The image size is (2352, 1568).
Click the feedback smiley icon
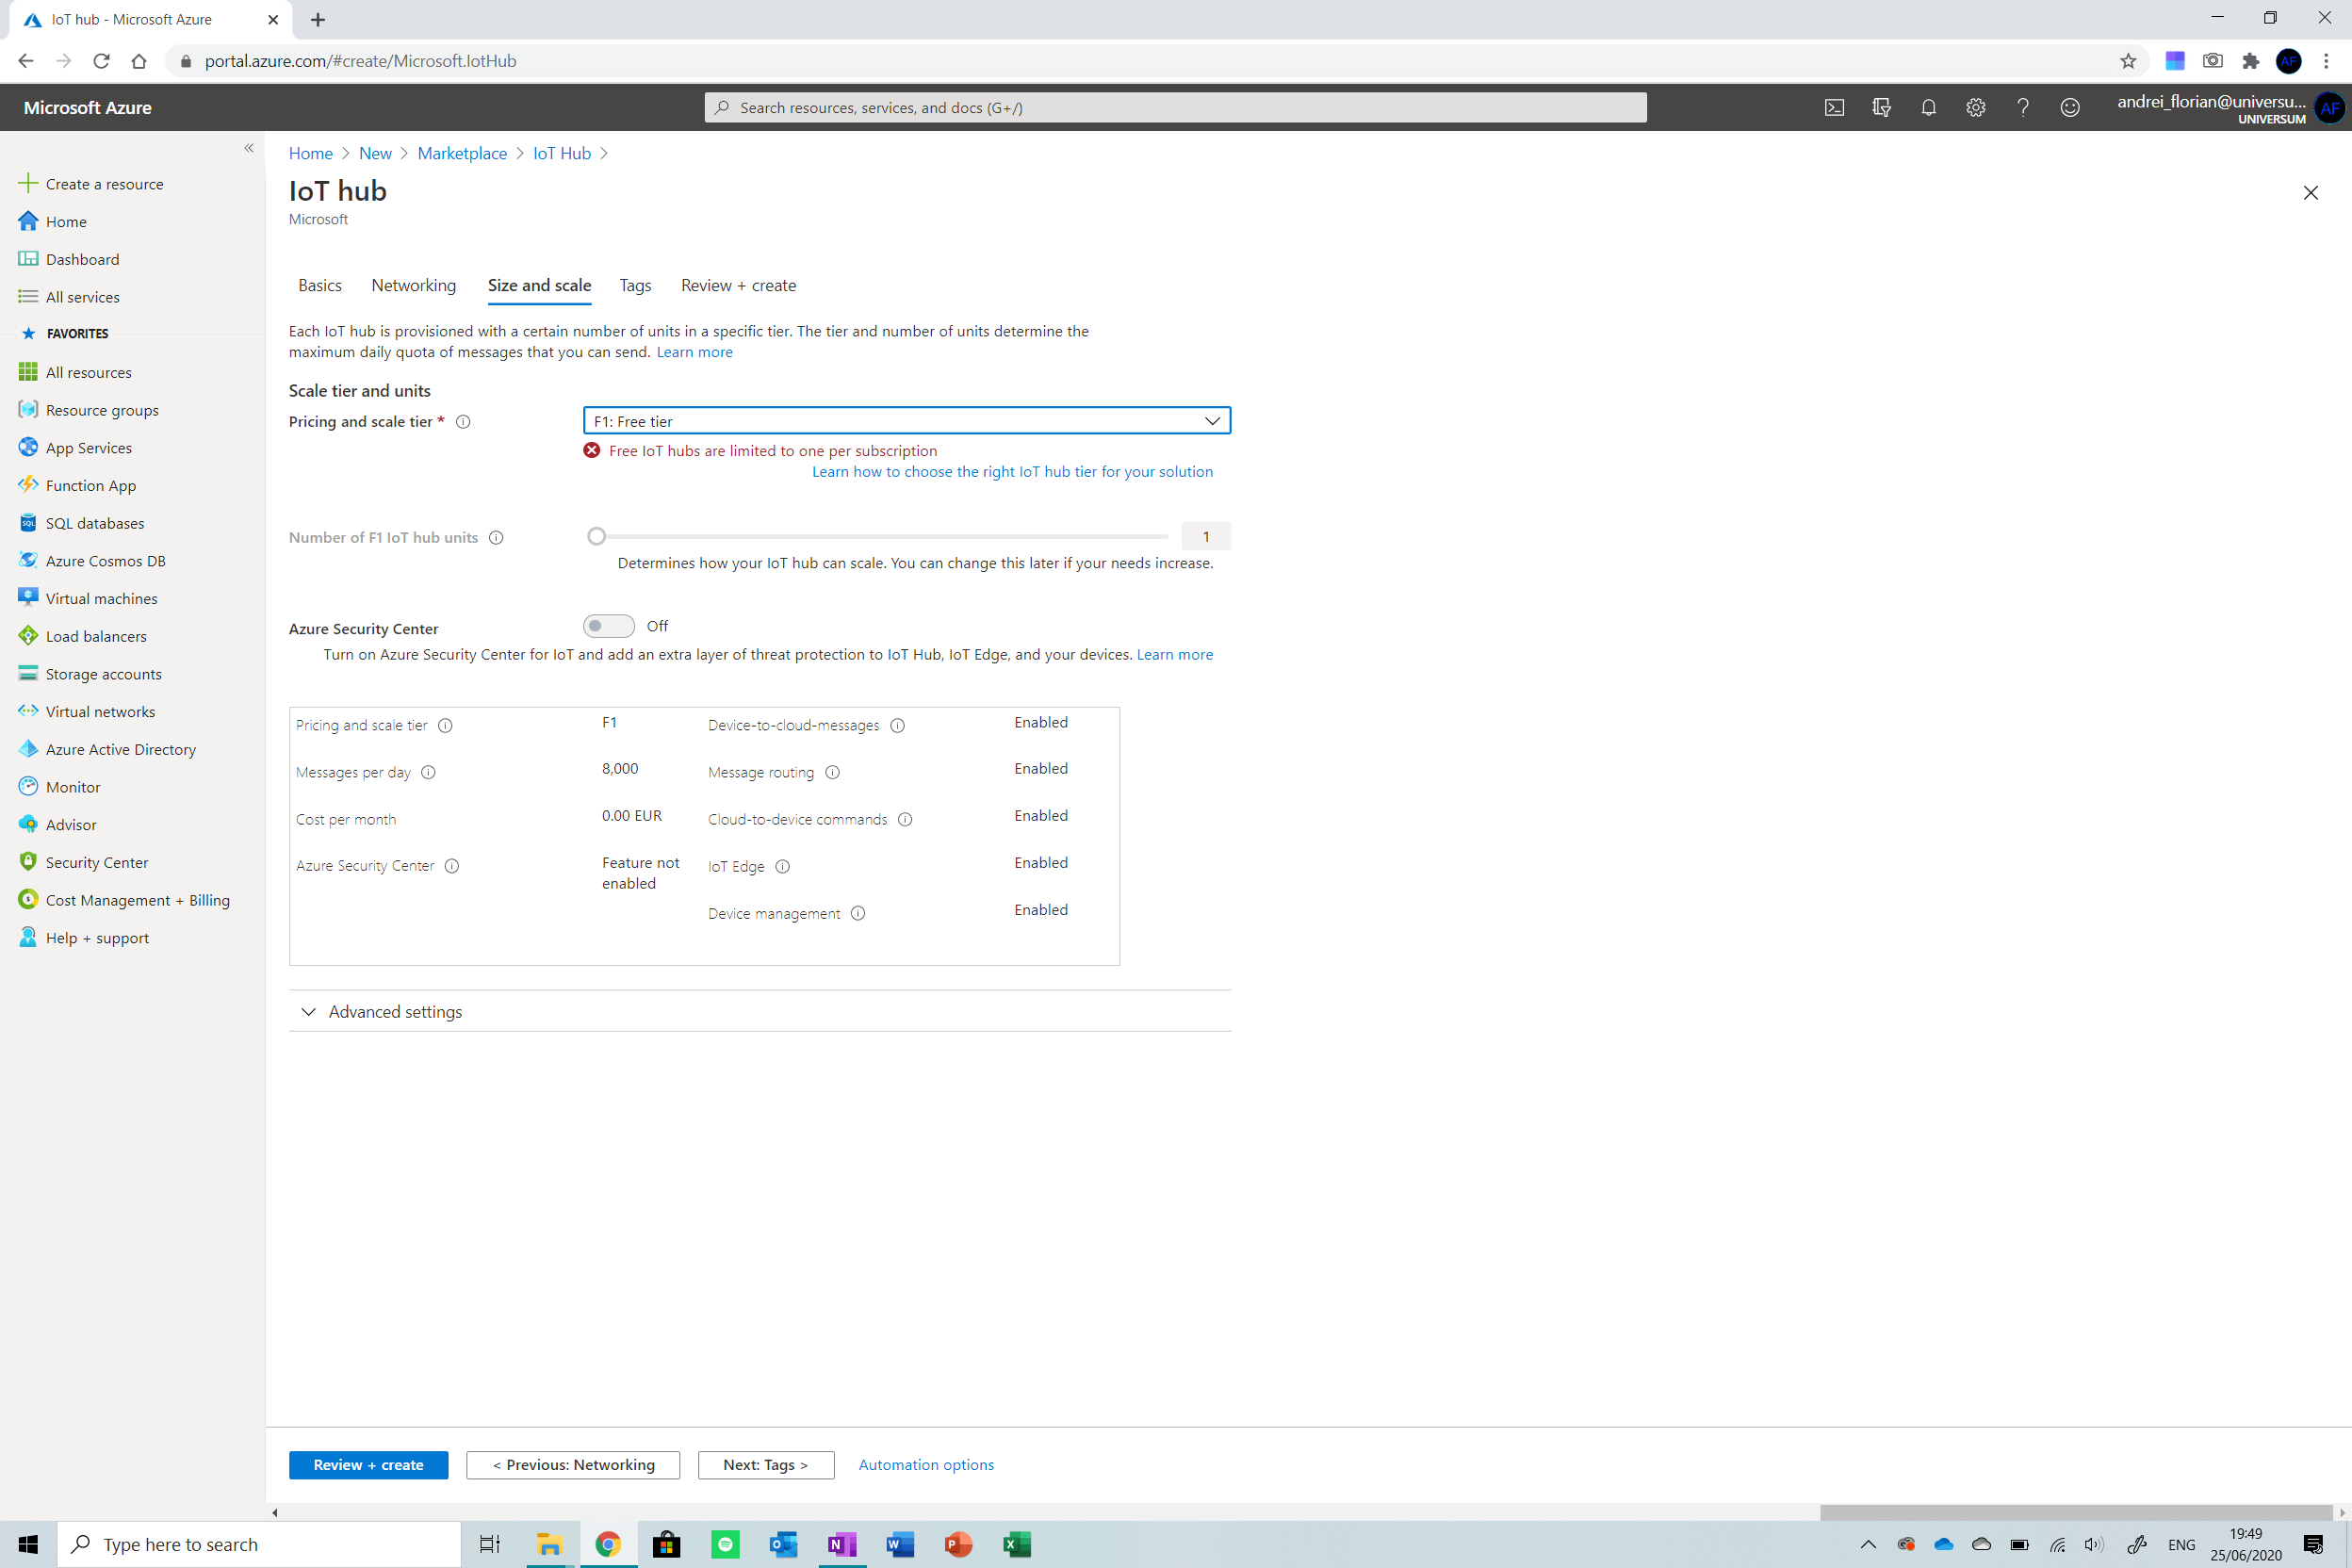(x=2069, y=108)
